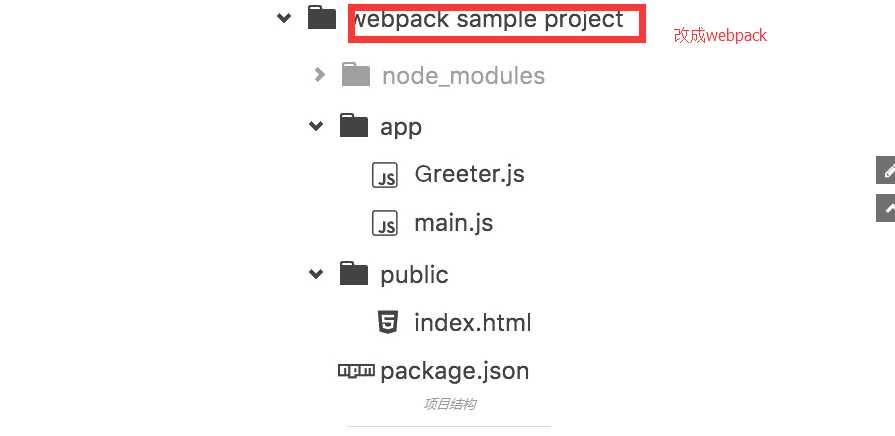Click the JS file icon beside main.js
This screenshot has height=436, width=895.
point(385,223)
